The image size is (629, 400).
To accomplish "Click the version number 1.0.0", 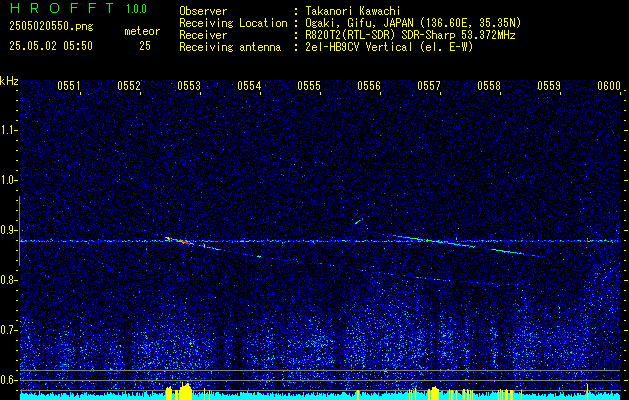I will tap(136, 8).
